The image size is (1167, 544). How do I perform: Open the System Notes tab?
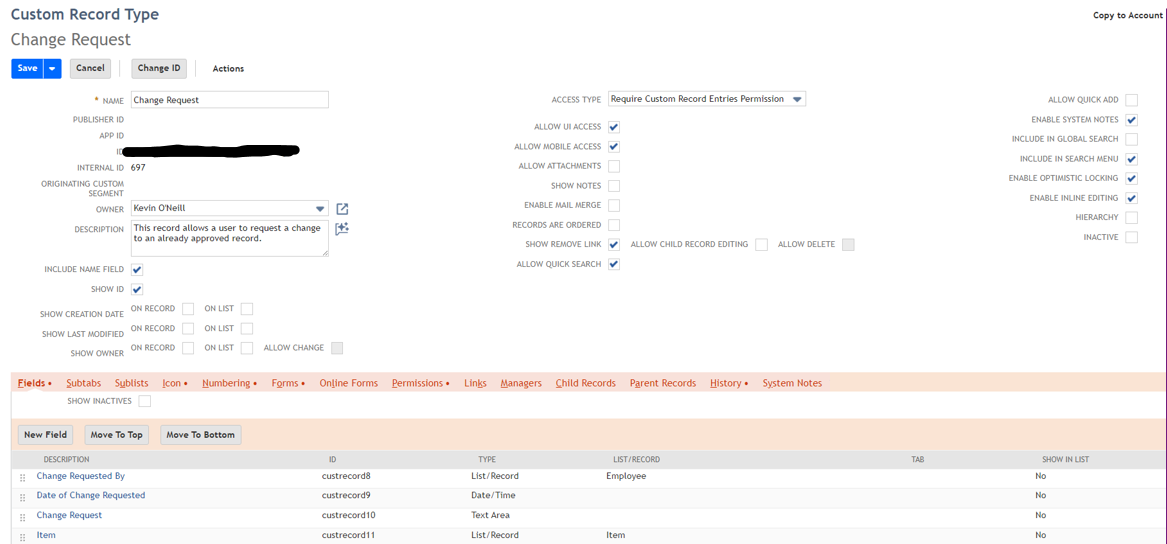coord(792,383)
